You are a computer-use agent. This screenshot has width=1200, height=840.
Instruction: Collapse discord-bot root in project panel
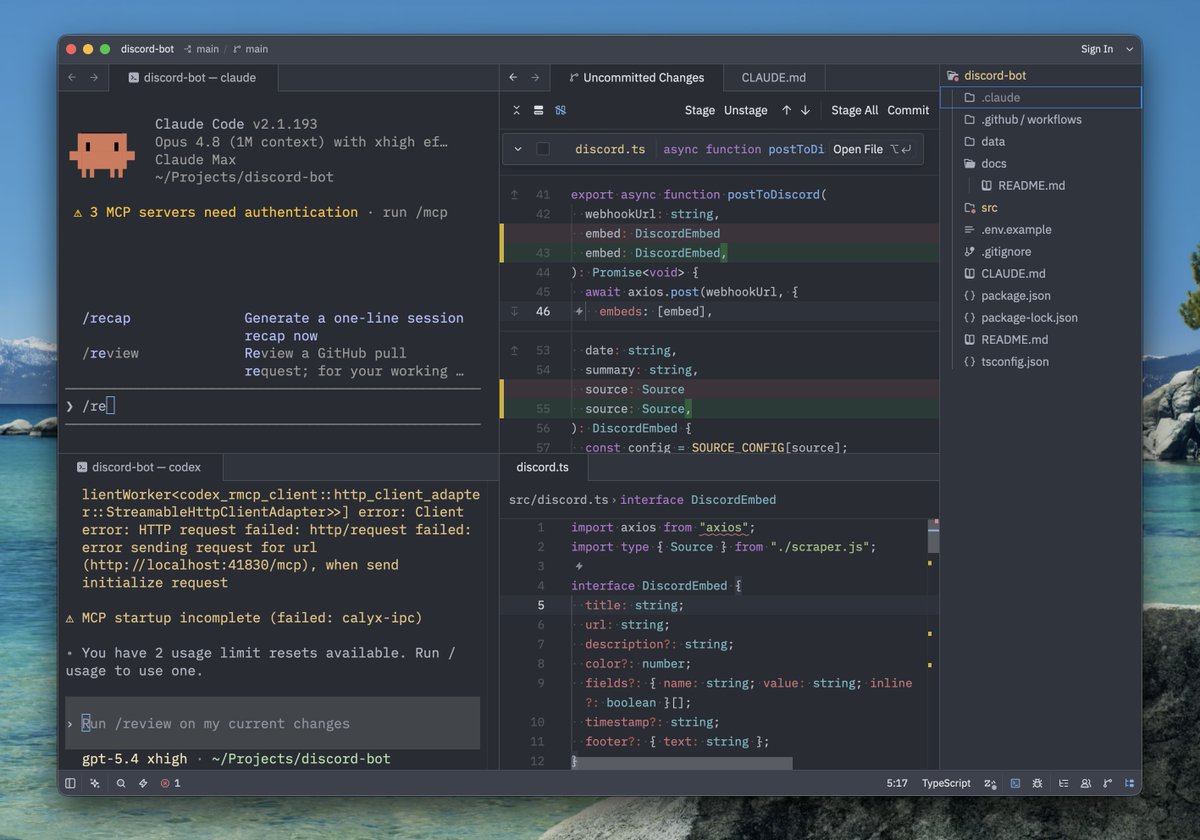[1041, 76]
